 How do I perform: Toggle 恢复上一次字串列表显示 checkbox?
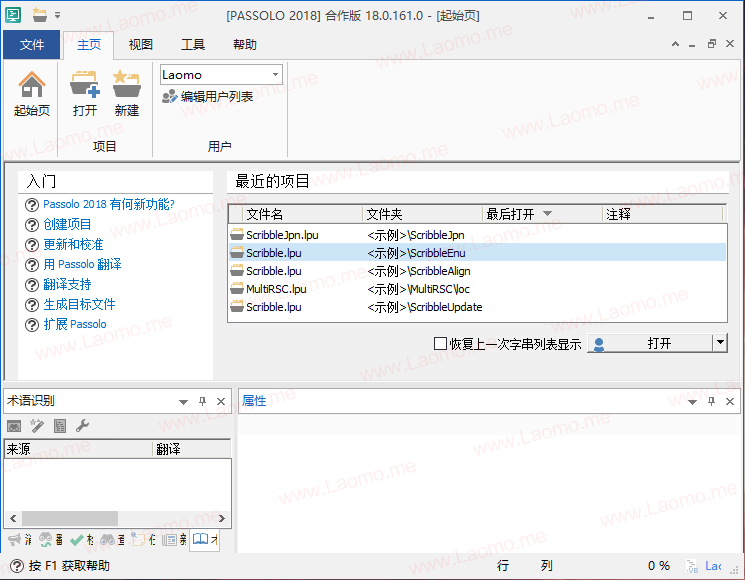440,343
